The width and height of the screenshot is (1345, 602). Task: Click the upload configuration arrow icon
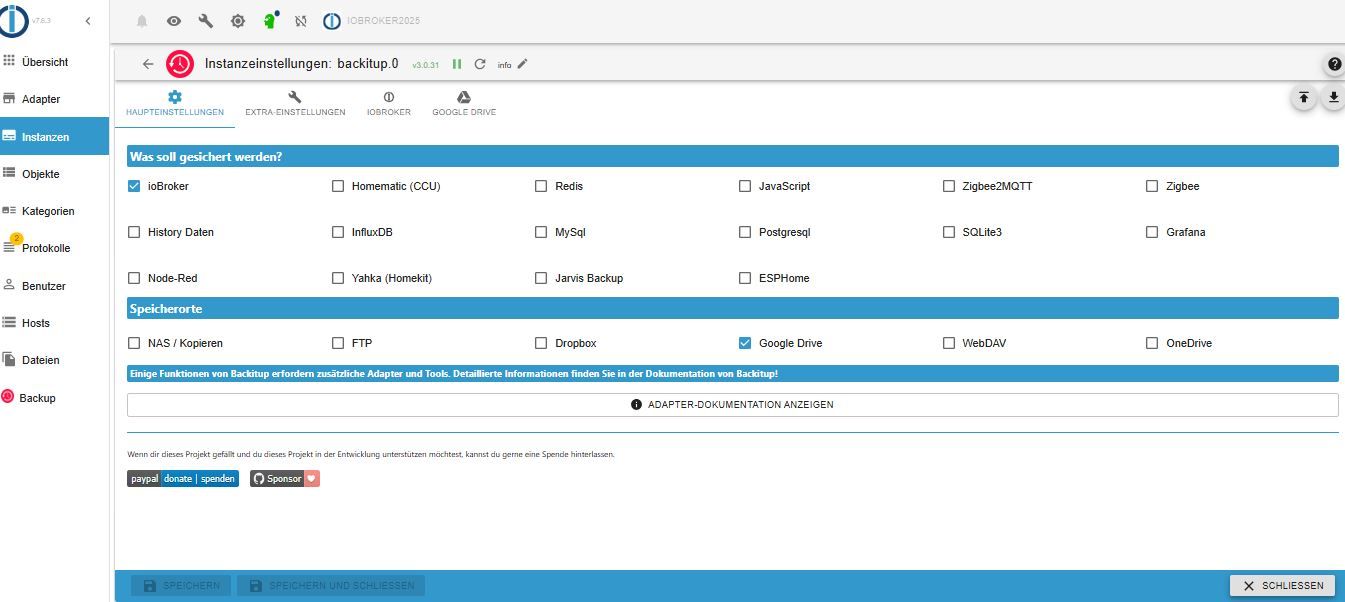[1304, 98]
